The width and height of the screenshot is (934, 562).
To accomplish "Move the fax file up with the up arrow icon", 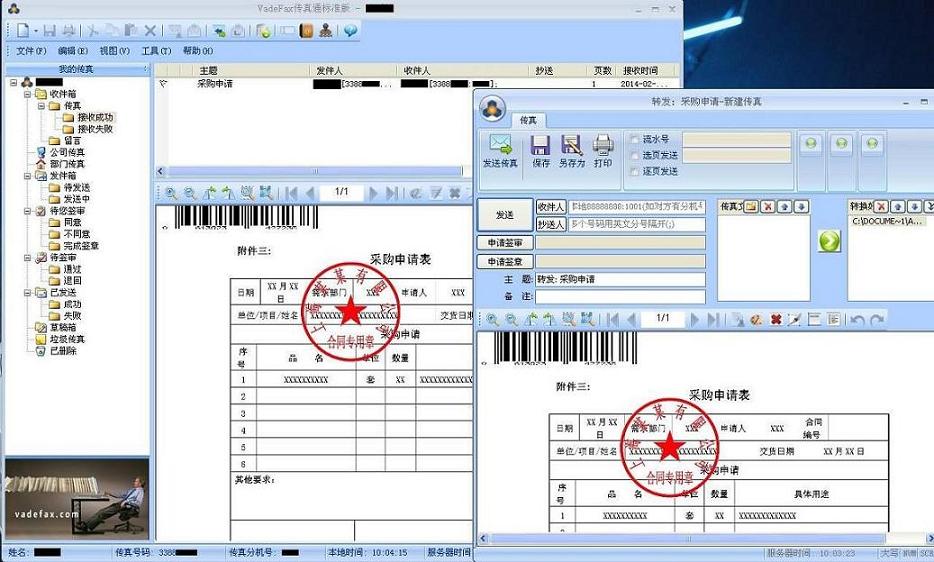I will (784, 206).
